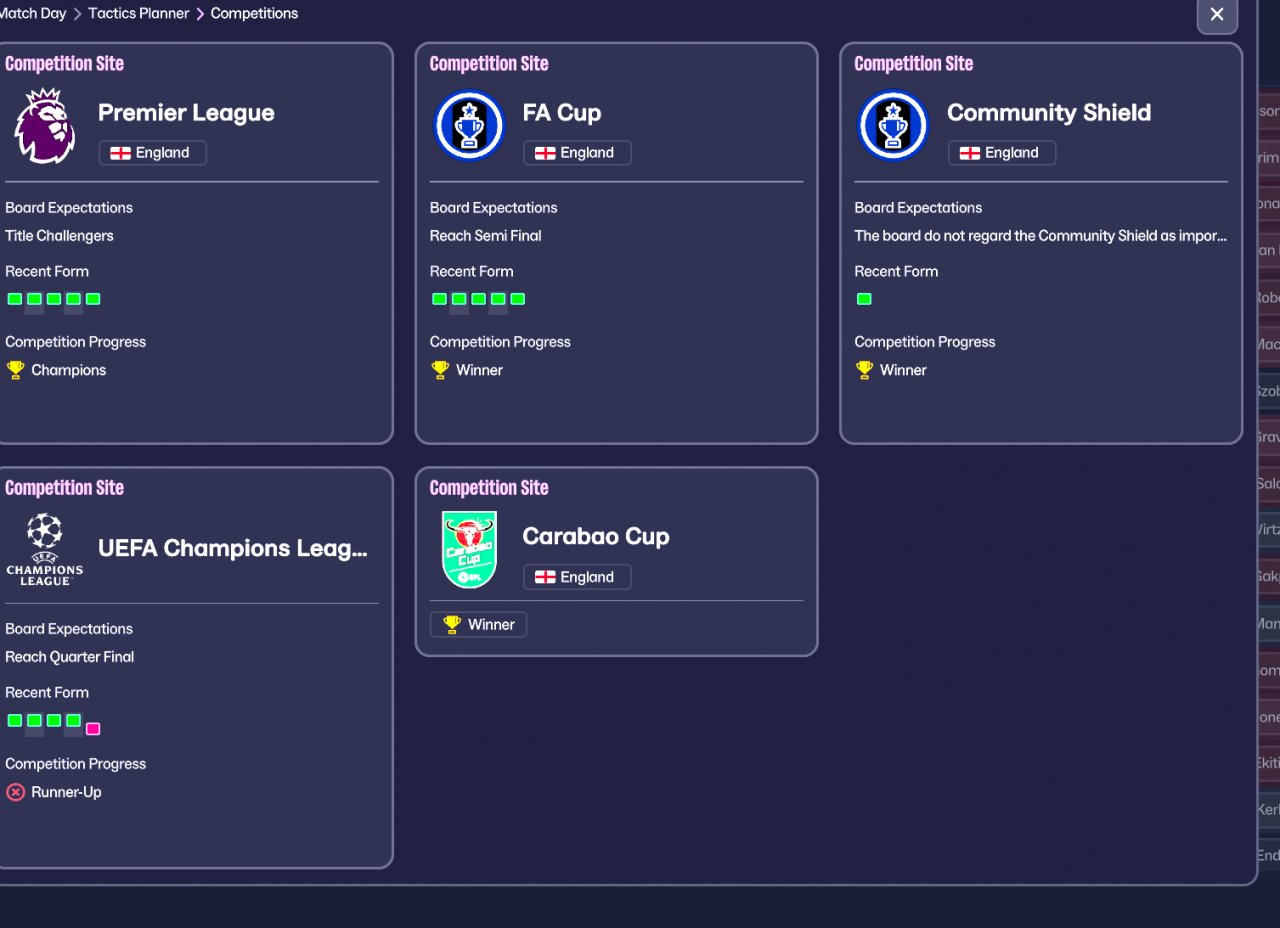
Task: Open the Tactics Planner breadcrumb
Action: [x=139, y=13]
